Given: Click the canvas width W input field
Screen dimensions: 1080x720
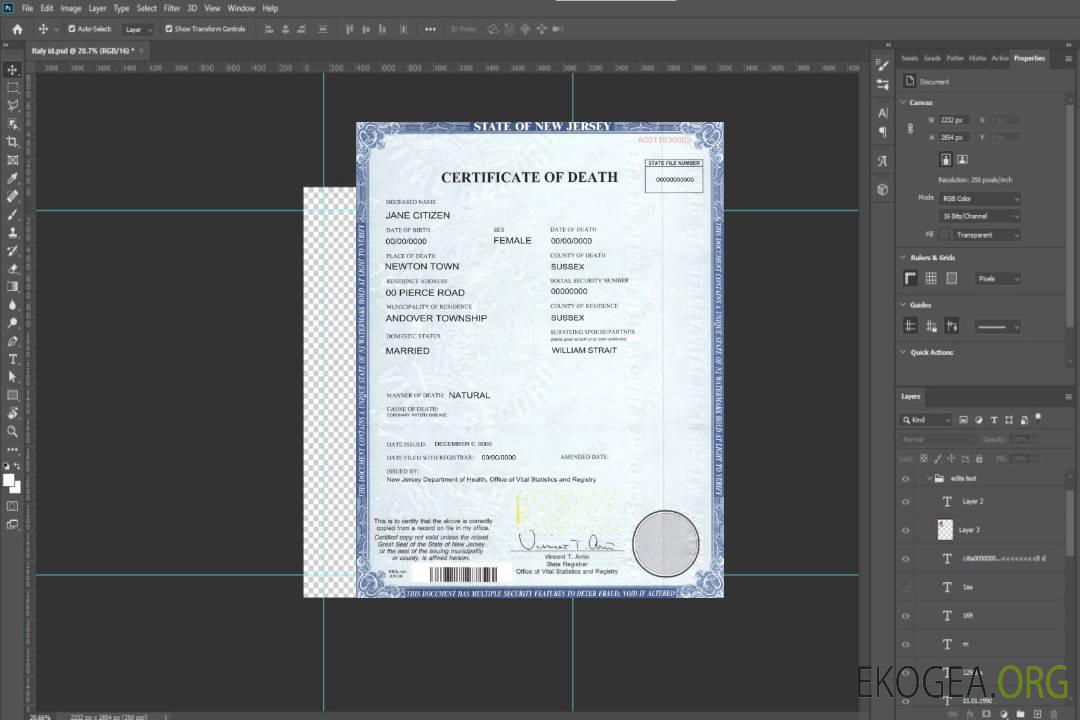Looking at the screenshot, I should tap(954, 120).
